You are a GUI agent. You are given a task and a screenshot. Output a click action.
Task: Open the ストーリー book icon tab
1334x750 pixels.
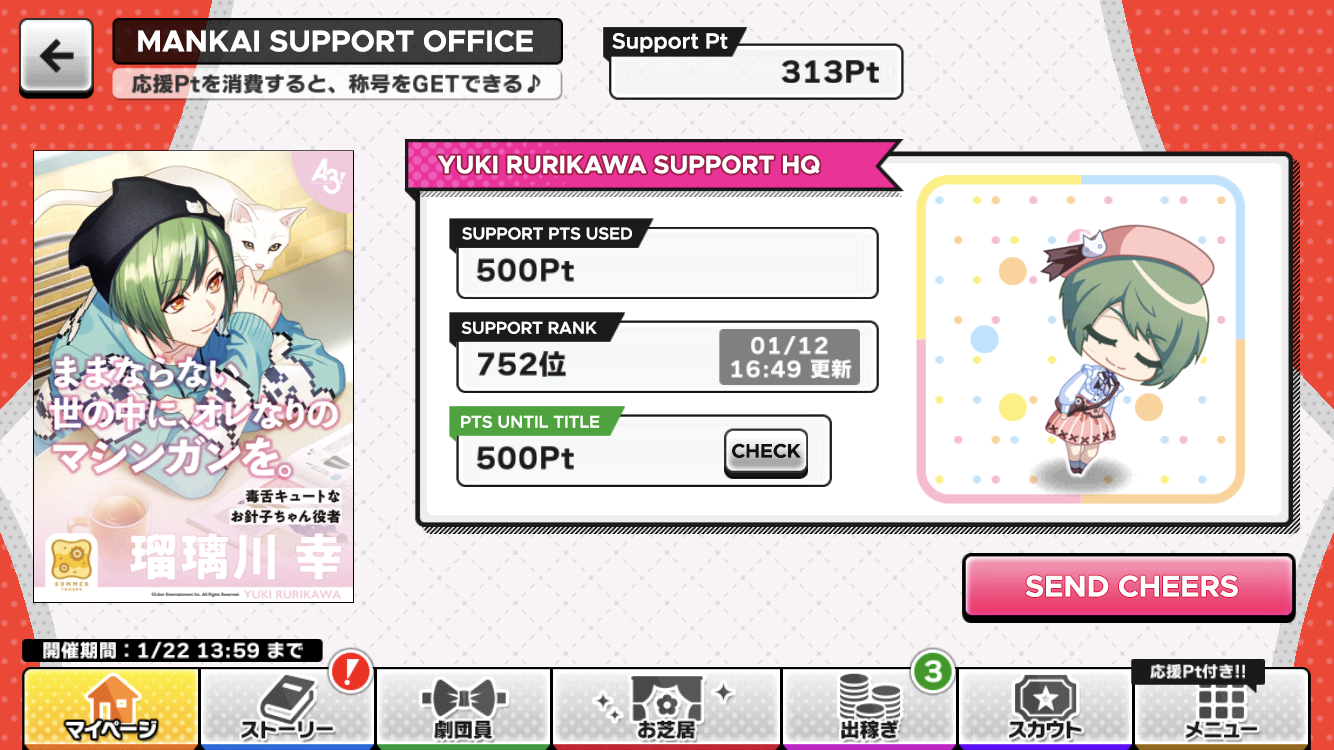288,708
